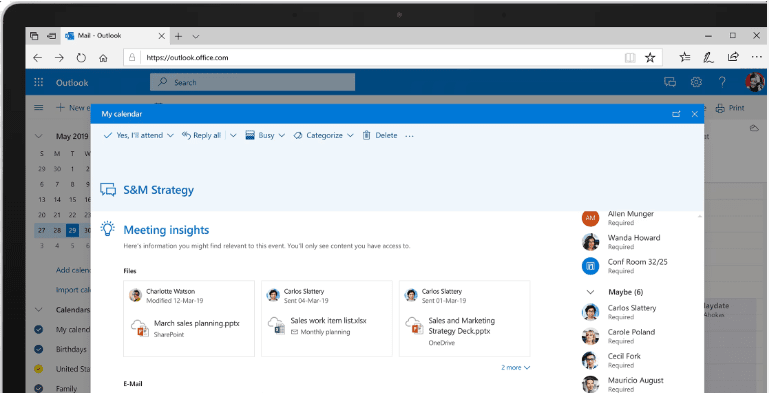Click the Outlook brand label
The width and height of the screenshot is (769, 393).
click(72, 82)
